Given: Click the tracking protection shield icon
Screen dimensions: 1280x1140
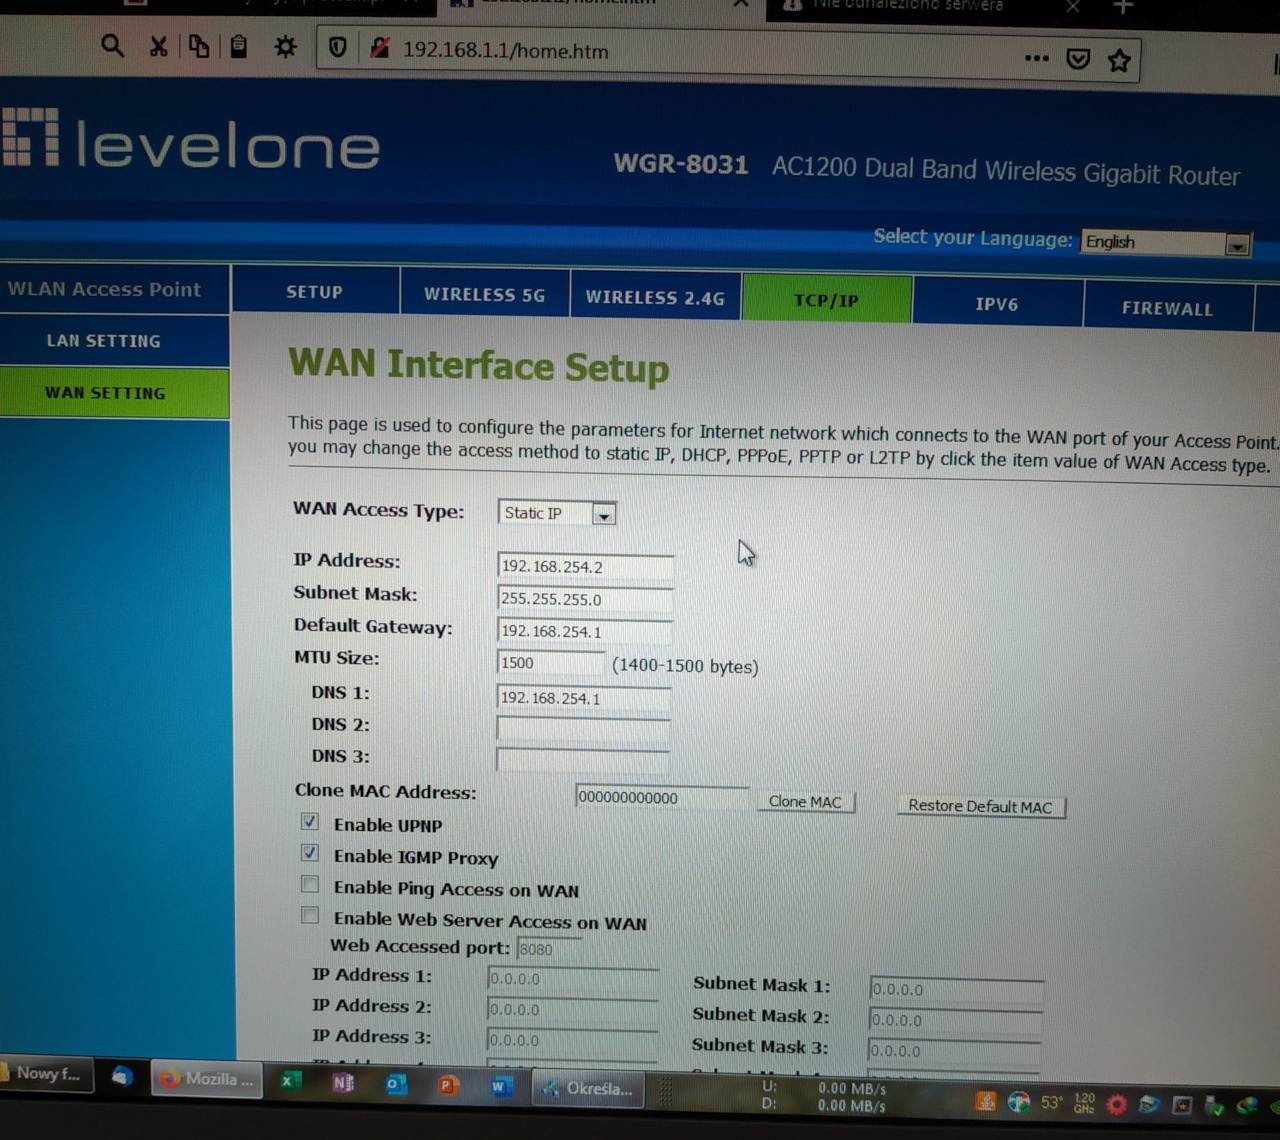Looking at the screenshot, I should click(x=338, y=48).
